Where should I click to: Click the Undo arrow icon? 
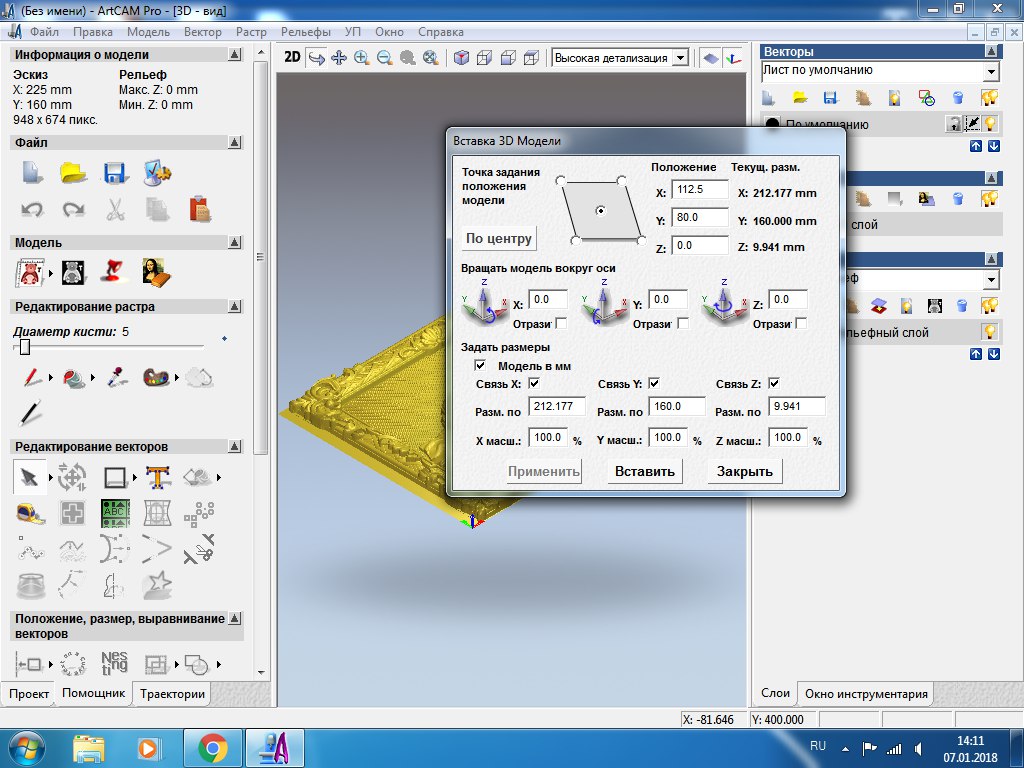pos(32,210)
